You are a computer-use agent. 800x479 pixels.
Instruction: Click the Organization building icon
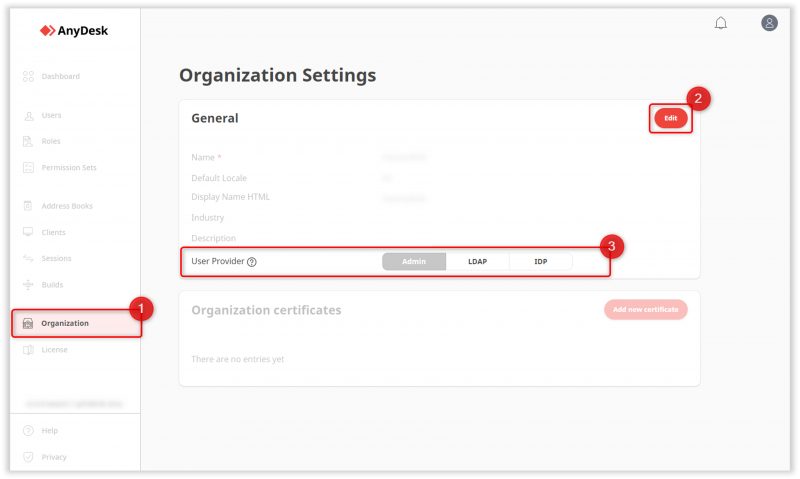tap(28, 323)
